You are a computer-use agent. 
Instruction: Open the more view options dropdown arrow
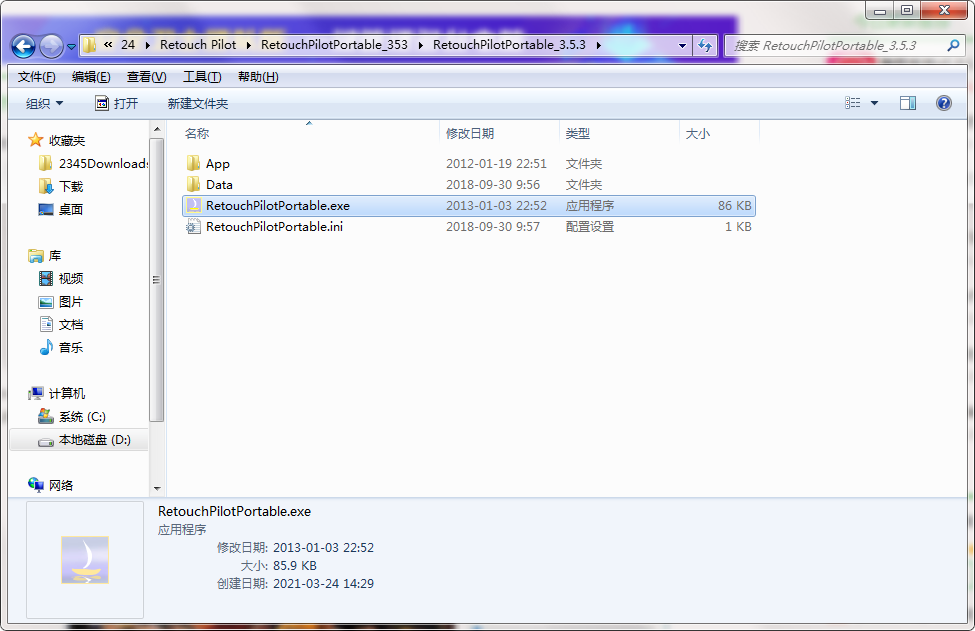pos(874,103)
